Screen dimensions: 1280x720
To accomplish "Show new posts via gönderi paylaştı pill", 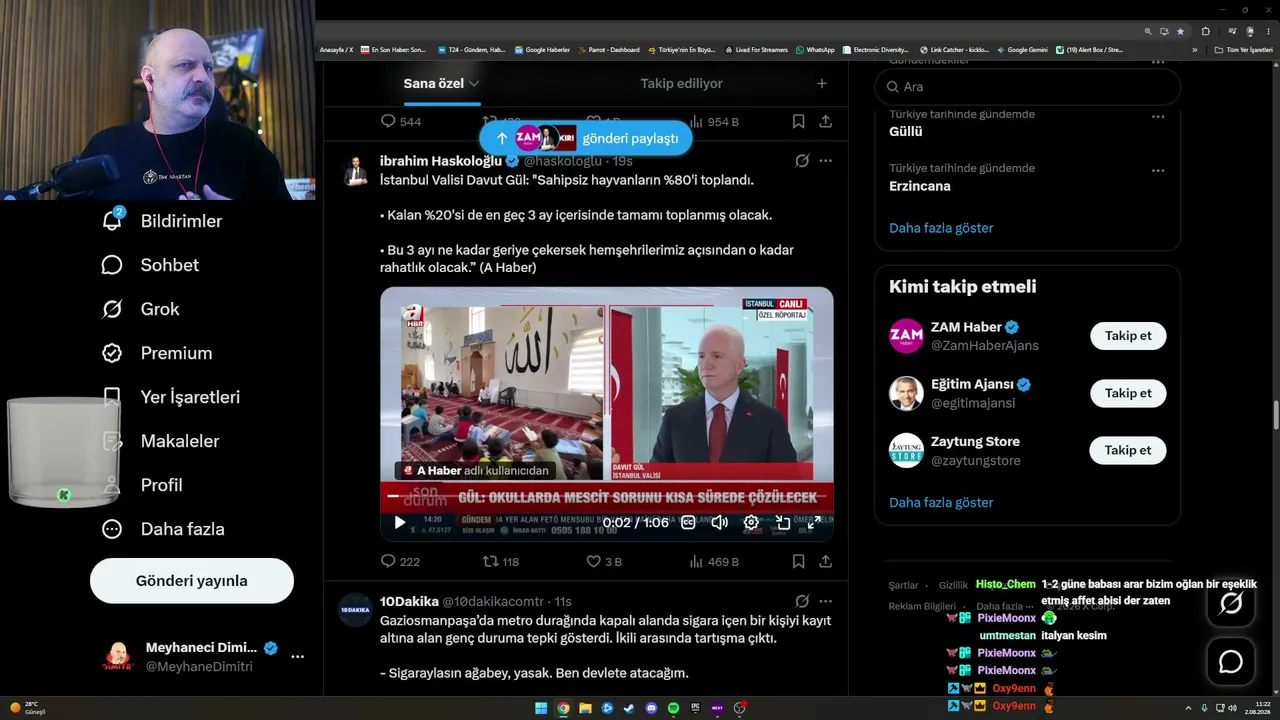I will (x=586, y=138).
